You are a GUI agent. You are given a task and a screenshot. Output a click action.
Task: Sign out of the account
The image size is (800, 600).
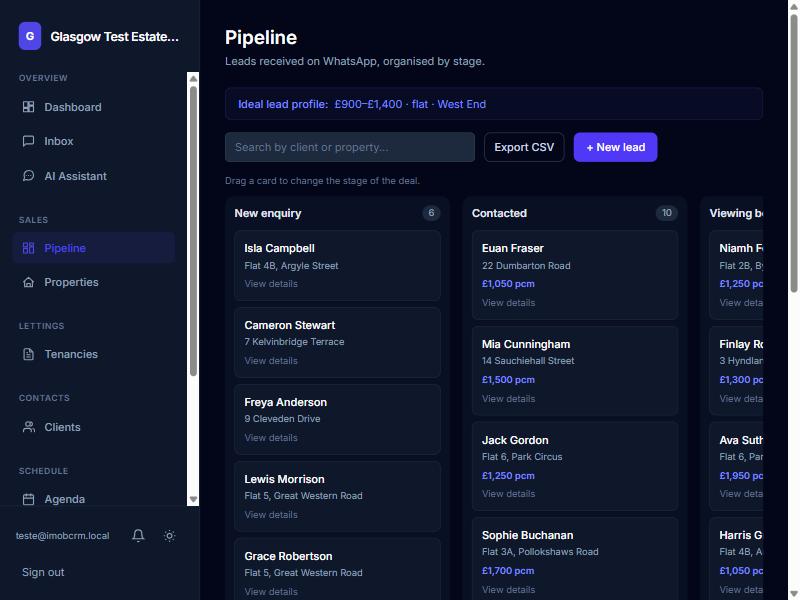click(x=43, y=572)
